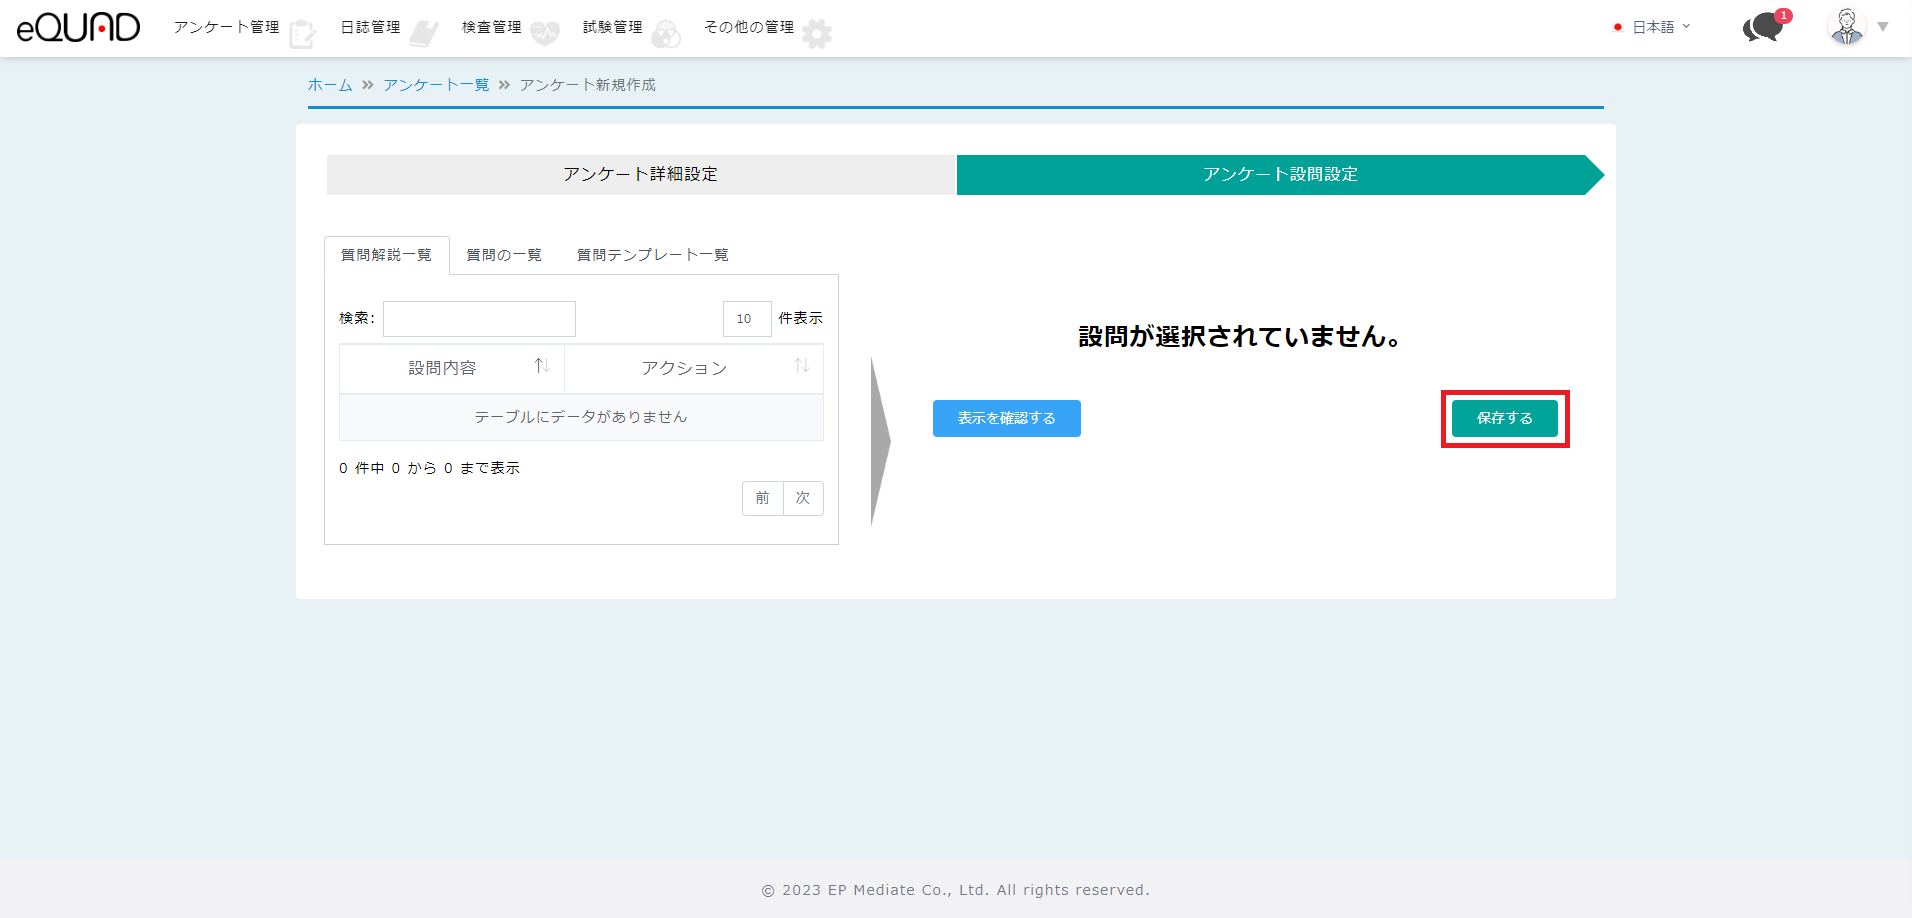Open その他の管理 gear icon
This screenshot has height=918, width=1912.
pos(817,34)
